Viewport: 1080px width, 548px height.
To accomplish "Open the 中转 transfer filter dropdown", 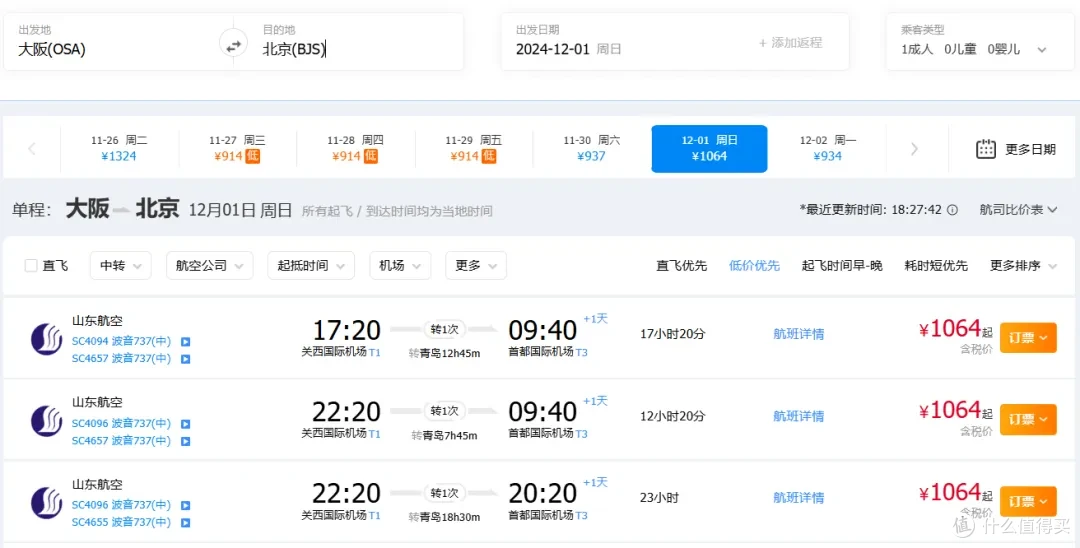I will click(x=121, y=266).
